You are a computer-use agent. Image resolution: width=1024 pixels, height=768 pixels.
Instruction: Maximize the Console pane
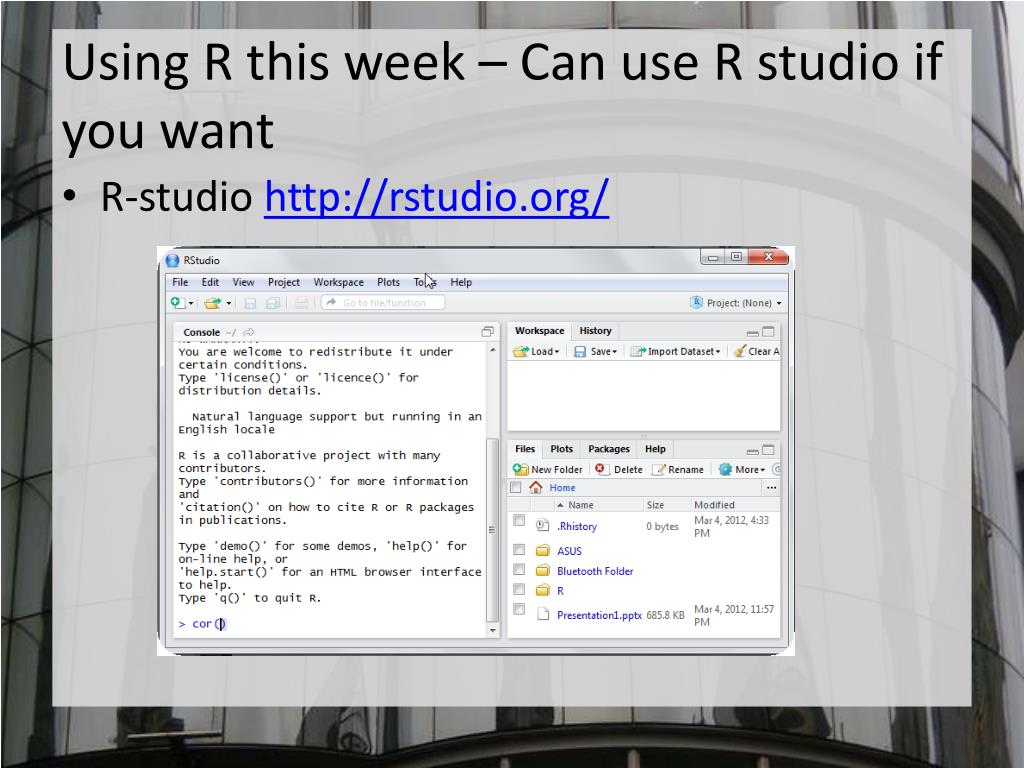[x=487, y=332]
